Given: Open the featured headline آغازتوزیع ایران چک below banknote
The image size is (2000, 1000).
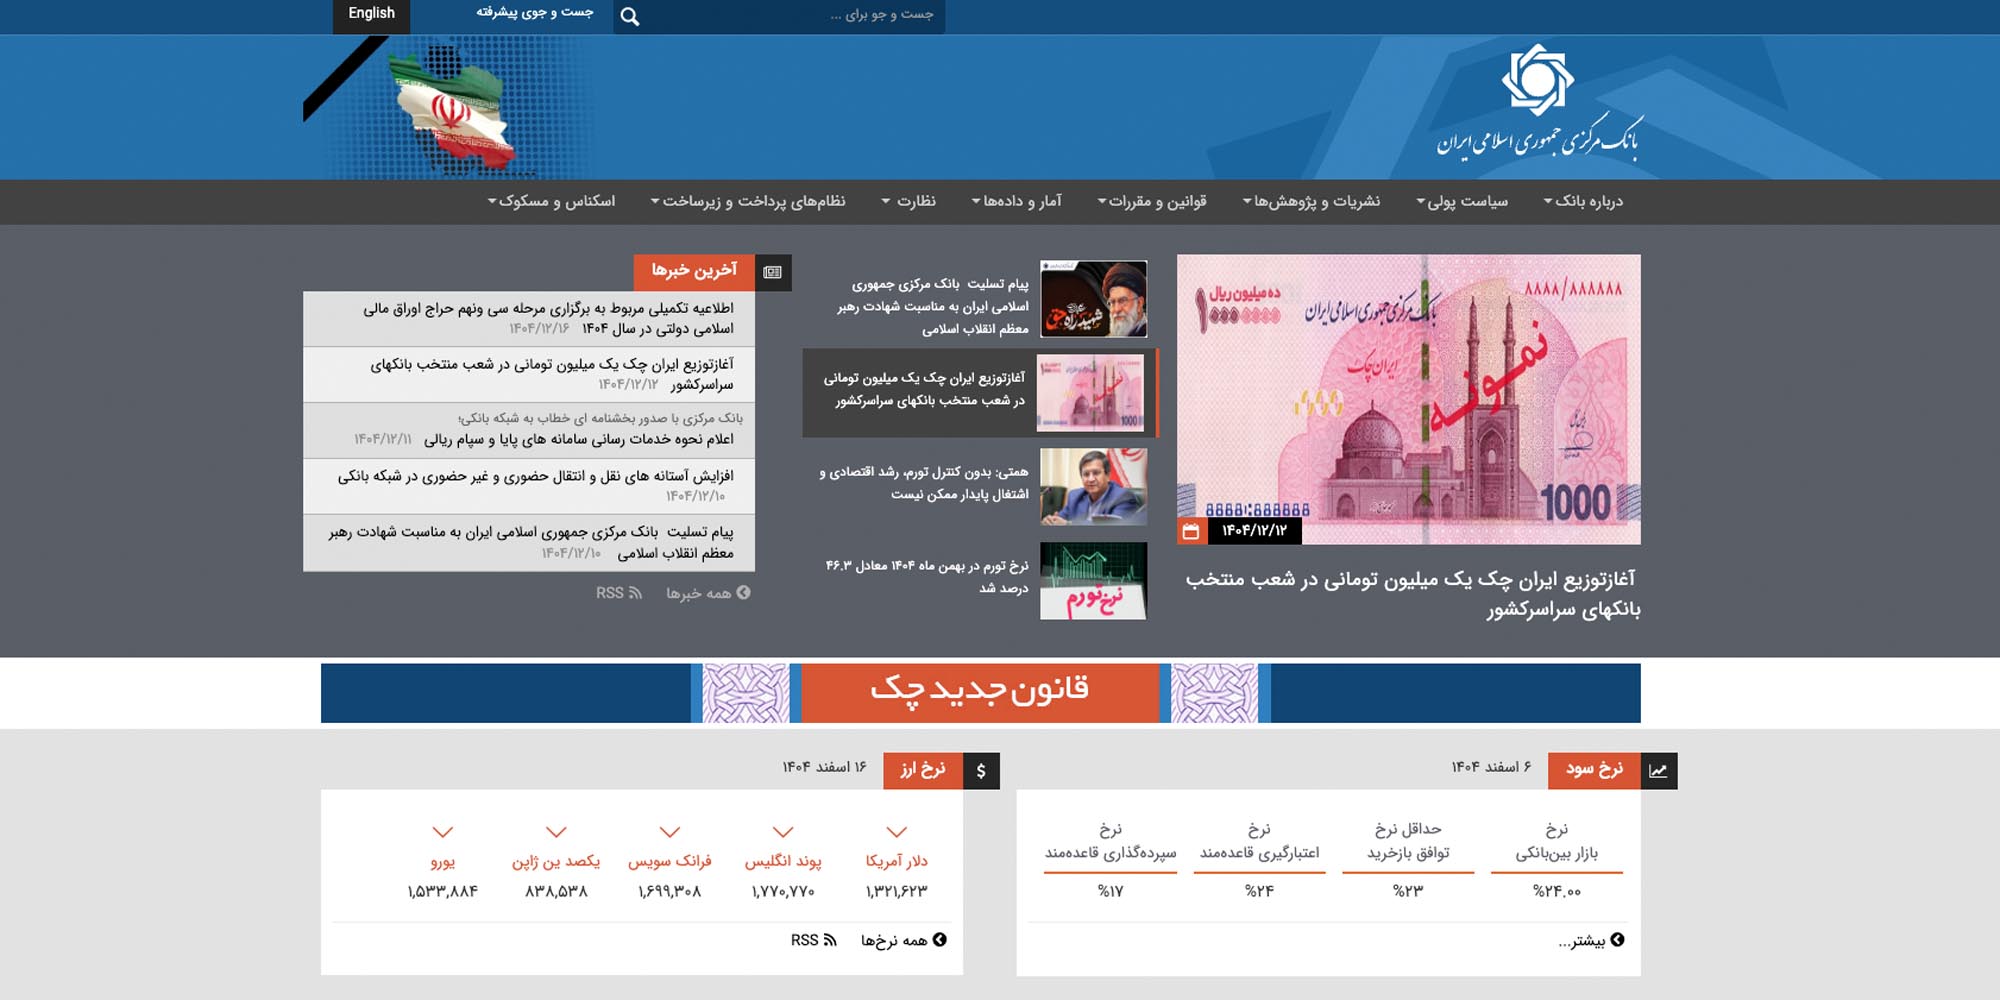Looking at the screenshot, I should click(1411, 594).
